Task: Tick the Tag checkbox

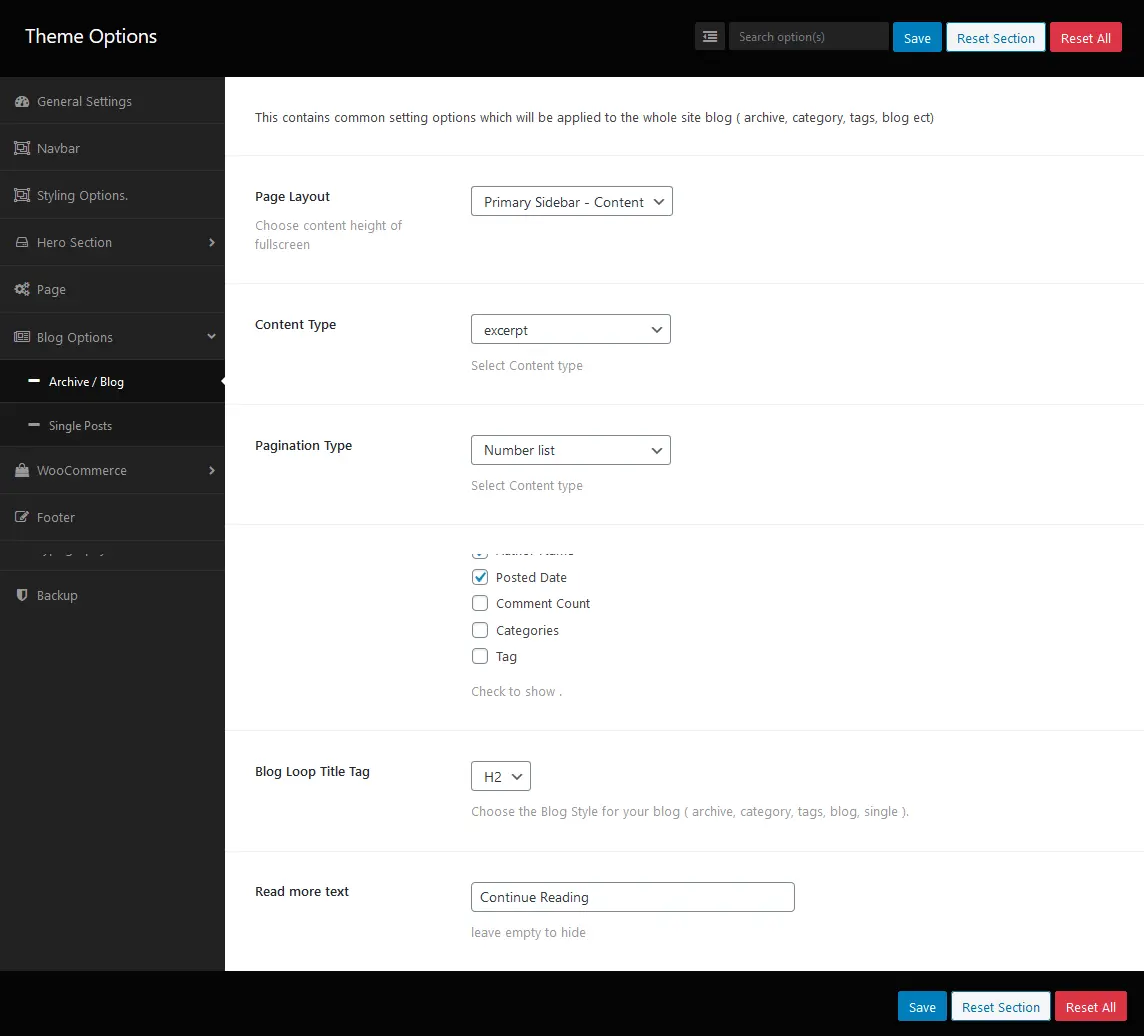Action: pos(479,656)
